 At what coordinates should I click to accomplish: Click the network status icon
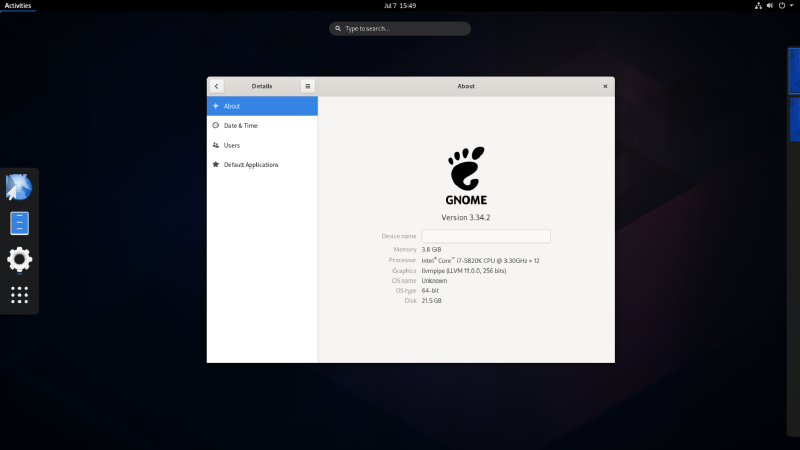(758, 6)
